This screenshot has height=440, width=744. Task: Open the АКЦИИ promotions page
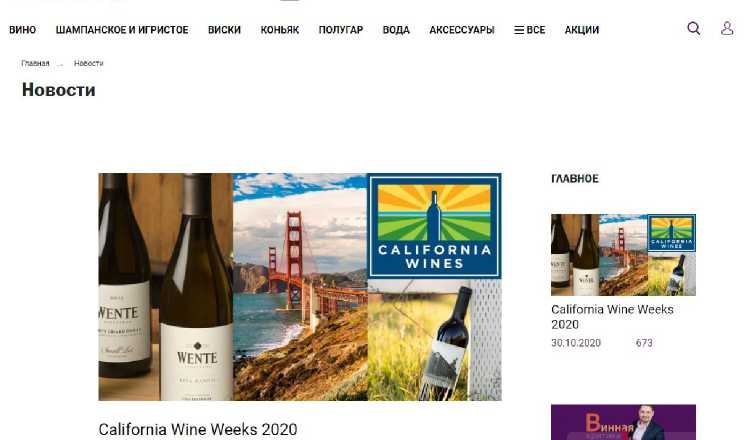pyautogui.click(x=582, y=30)
